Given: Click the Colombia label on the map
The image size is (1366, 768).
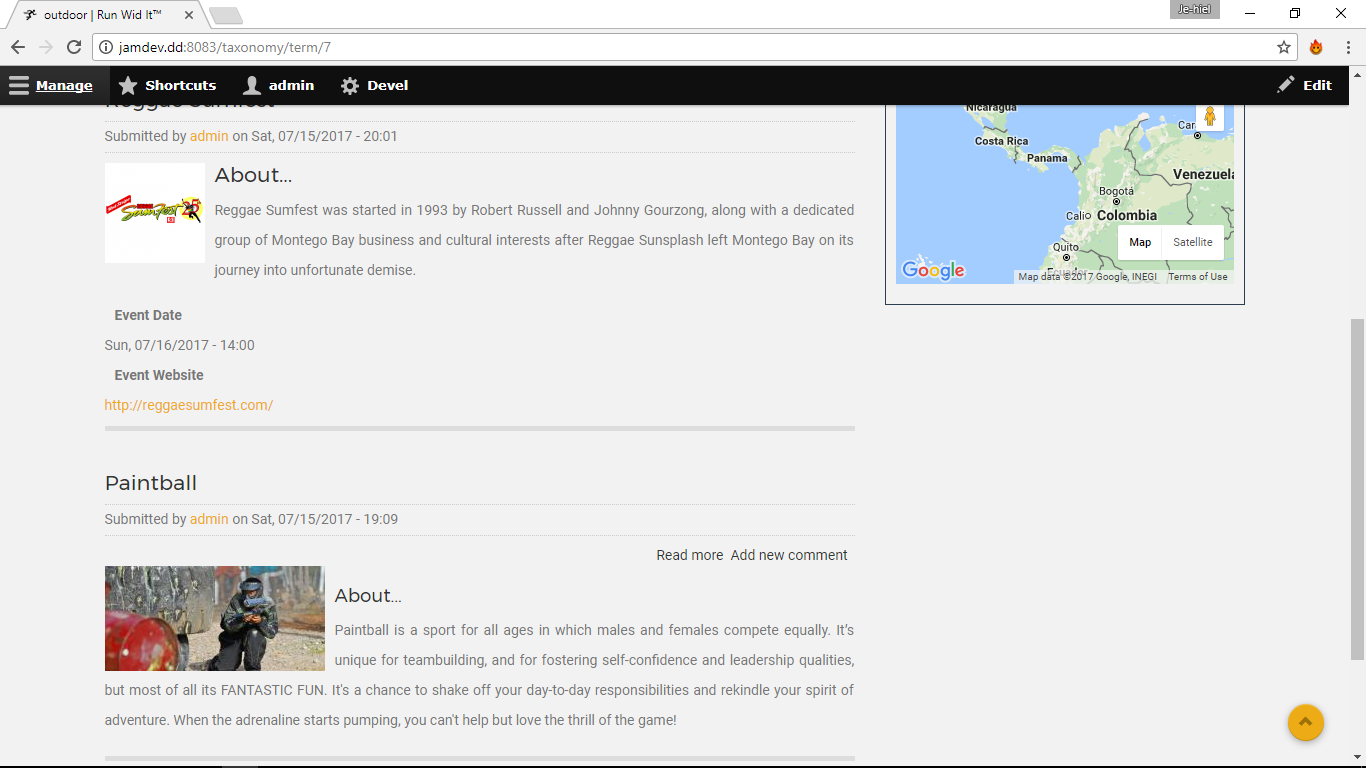Looking at the screenshot, I should [1127, 215].
